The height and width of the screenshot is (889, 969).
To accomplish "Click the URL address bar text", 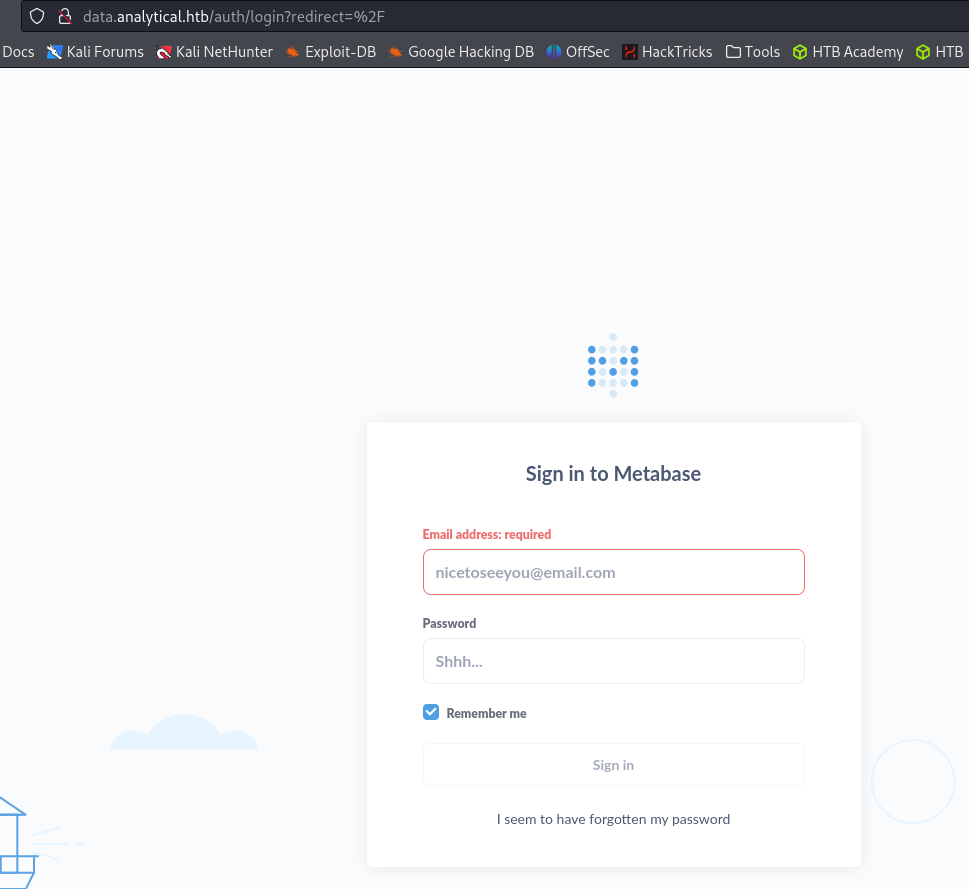I will [234, 16].
